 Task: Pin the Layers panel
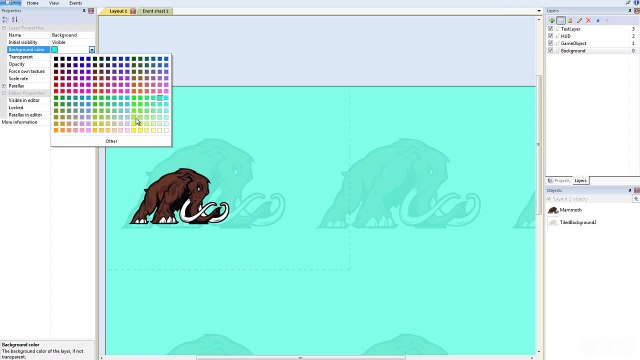tap(630, 11)
